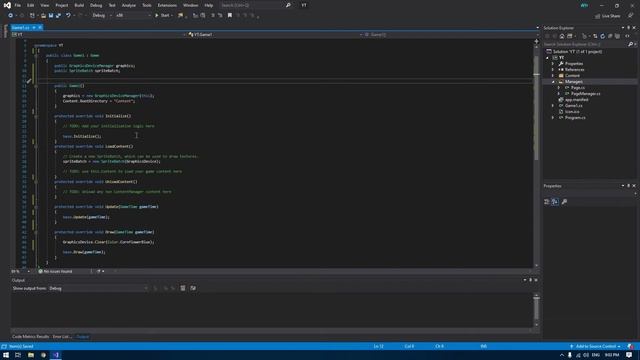This screenshot has height=360, width=640.
Task: Toggle auto-hide pin on Properties panel
Action: pyautogui.click(x=629, y=186)
